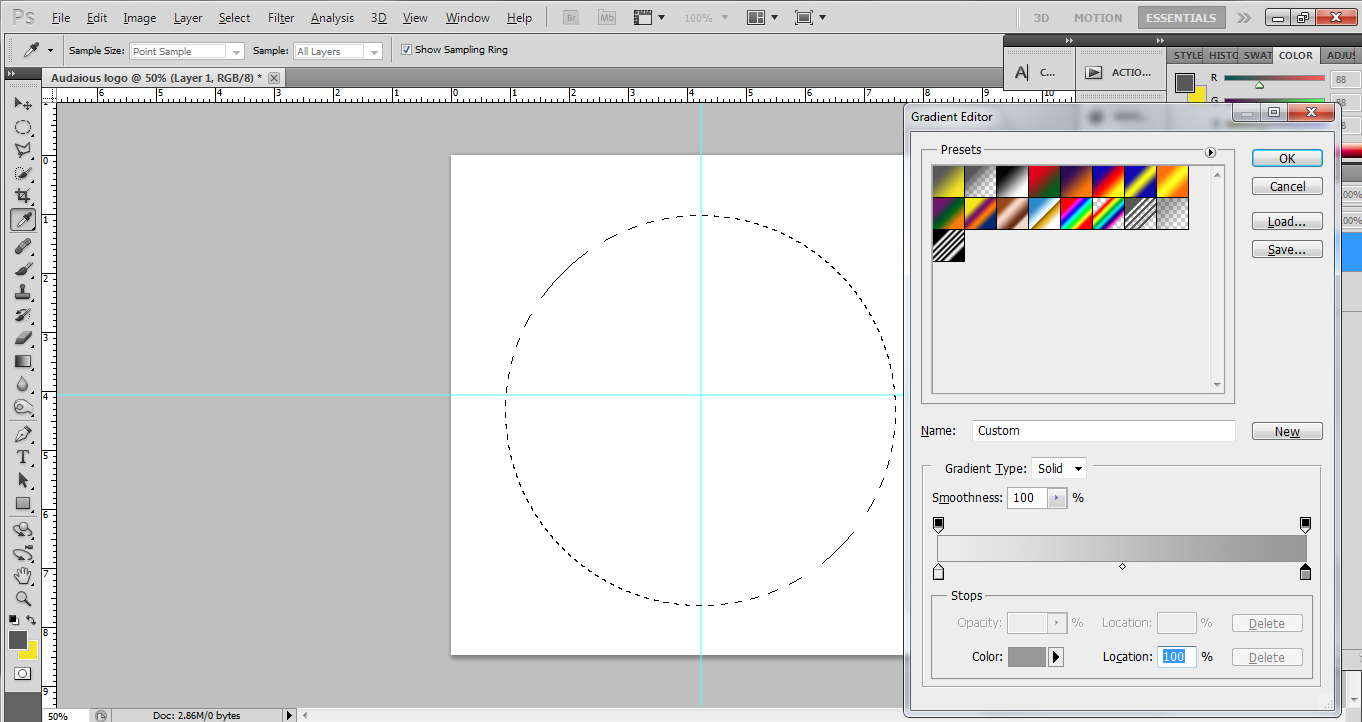The image size is (1362, 722).
Task: Open the Select menu
Action: click(235, 18)
